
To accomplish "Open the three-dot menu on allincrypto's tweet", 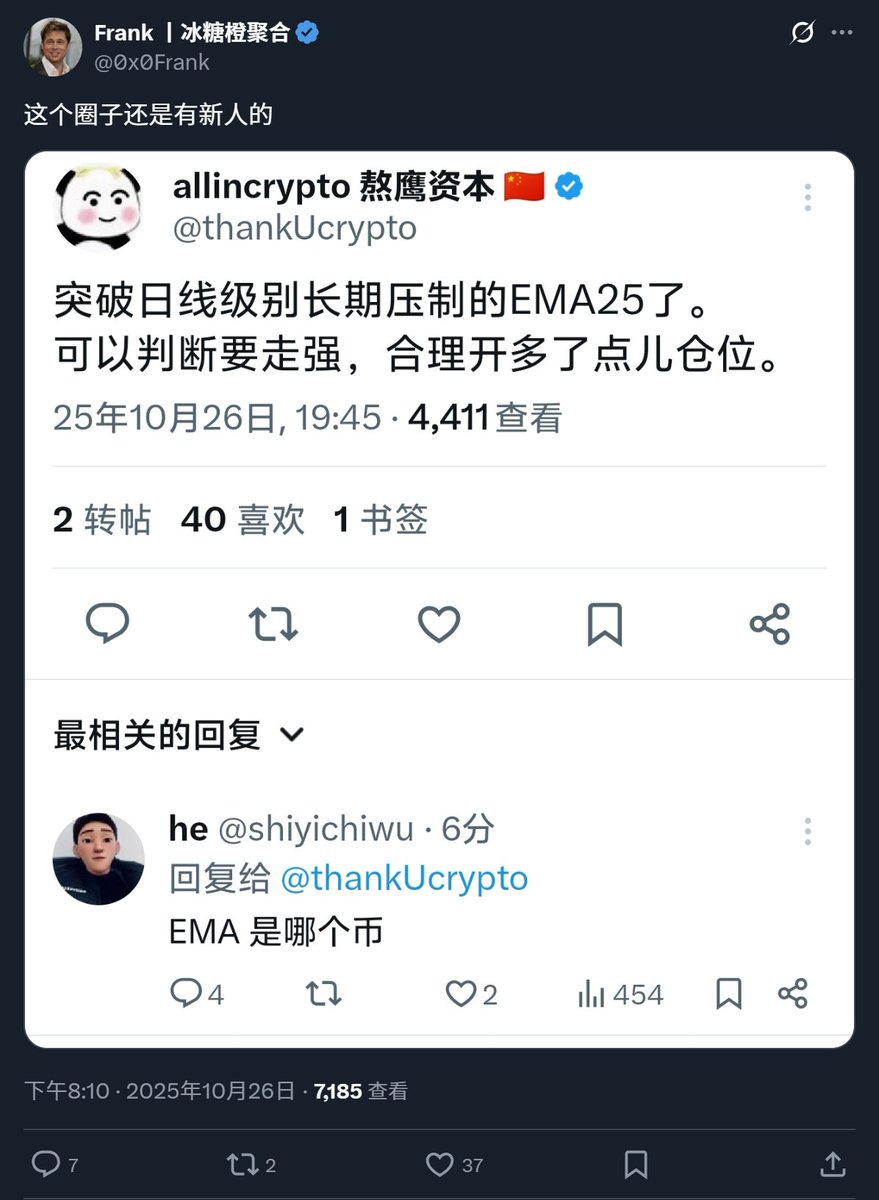I will [807, 197].
